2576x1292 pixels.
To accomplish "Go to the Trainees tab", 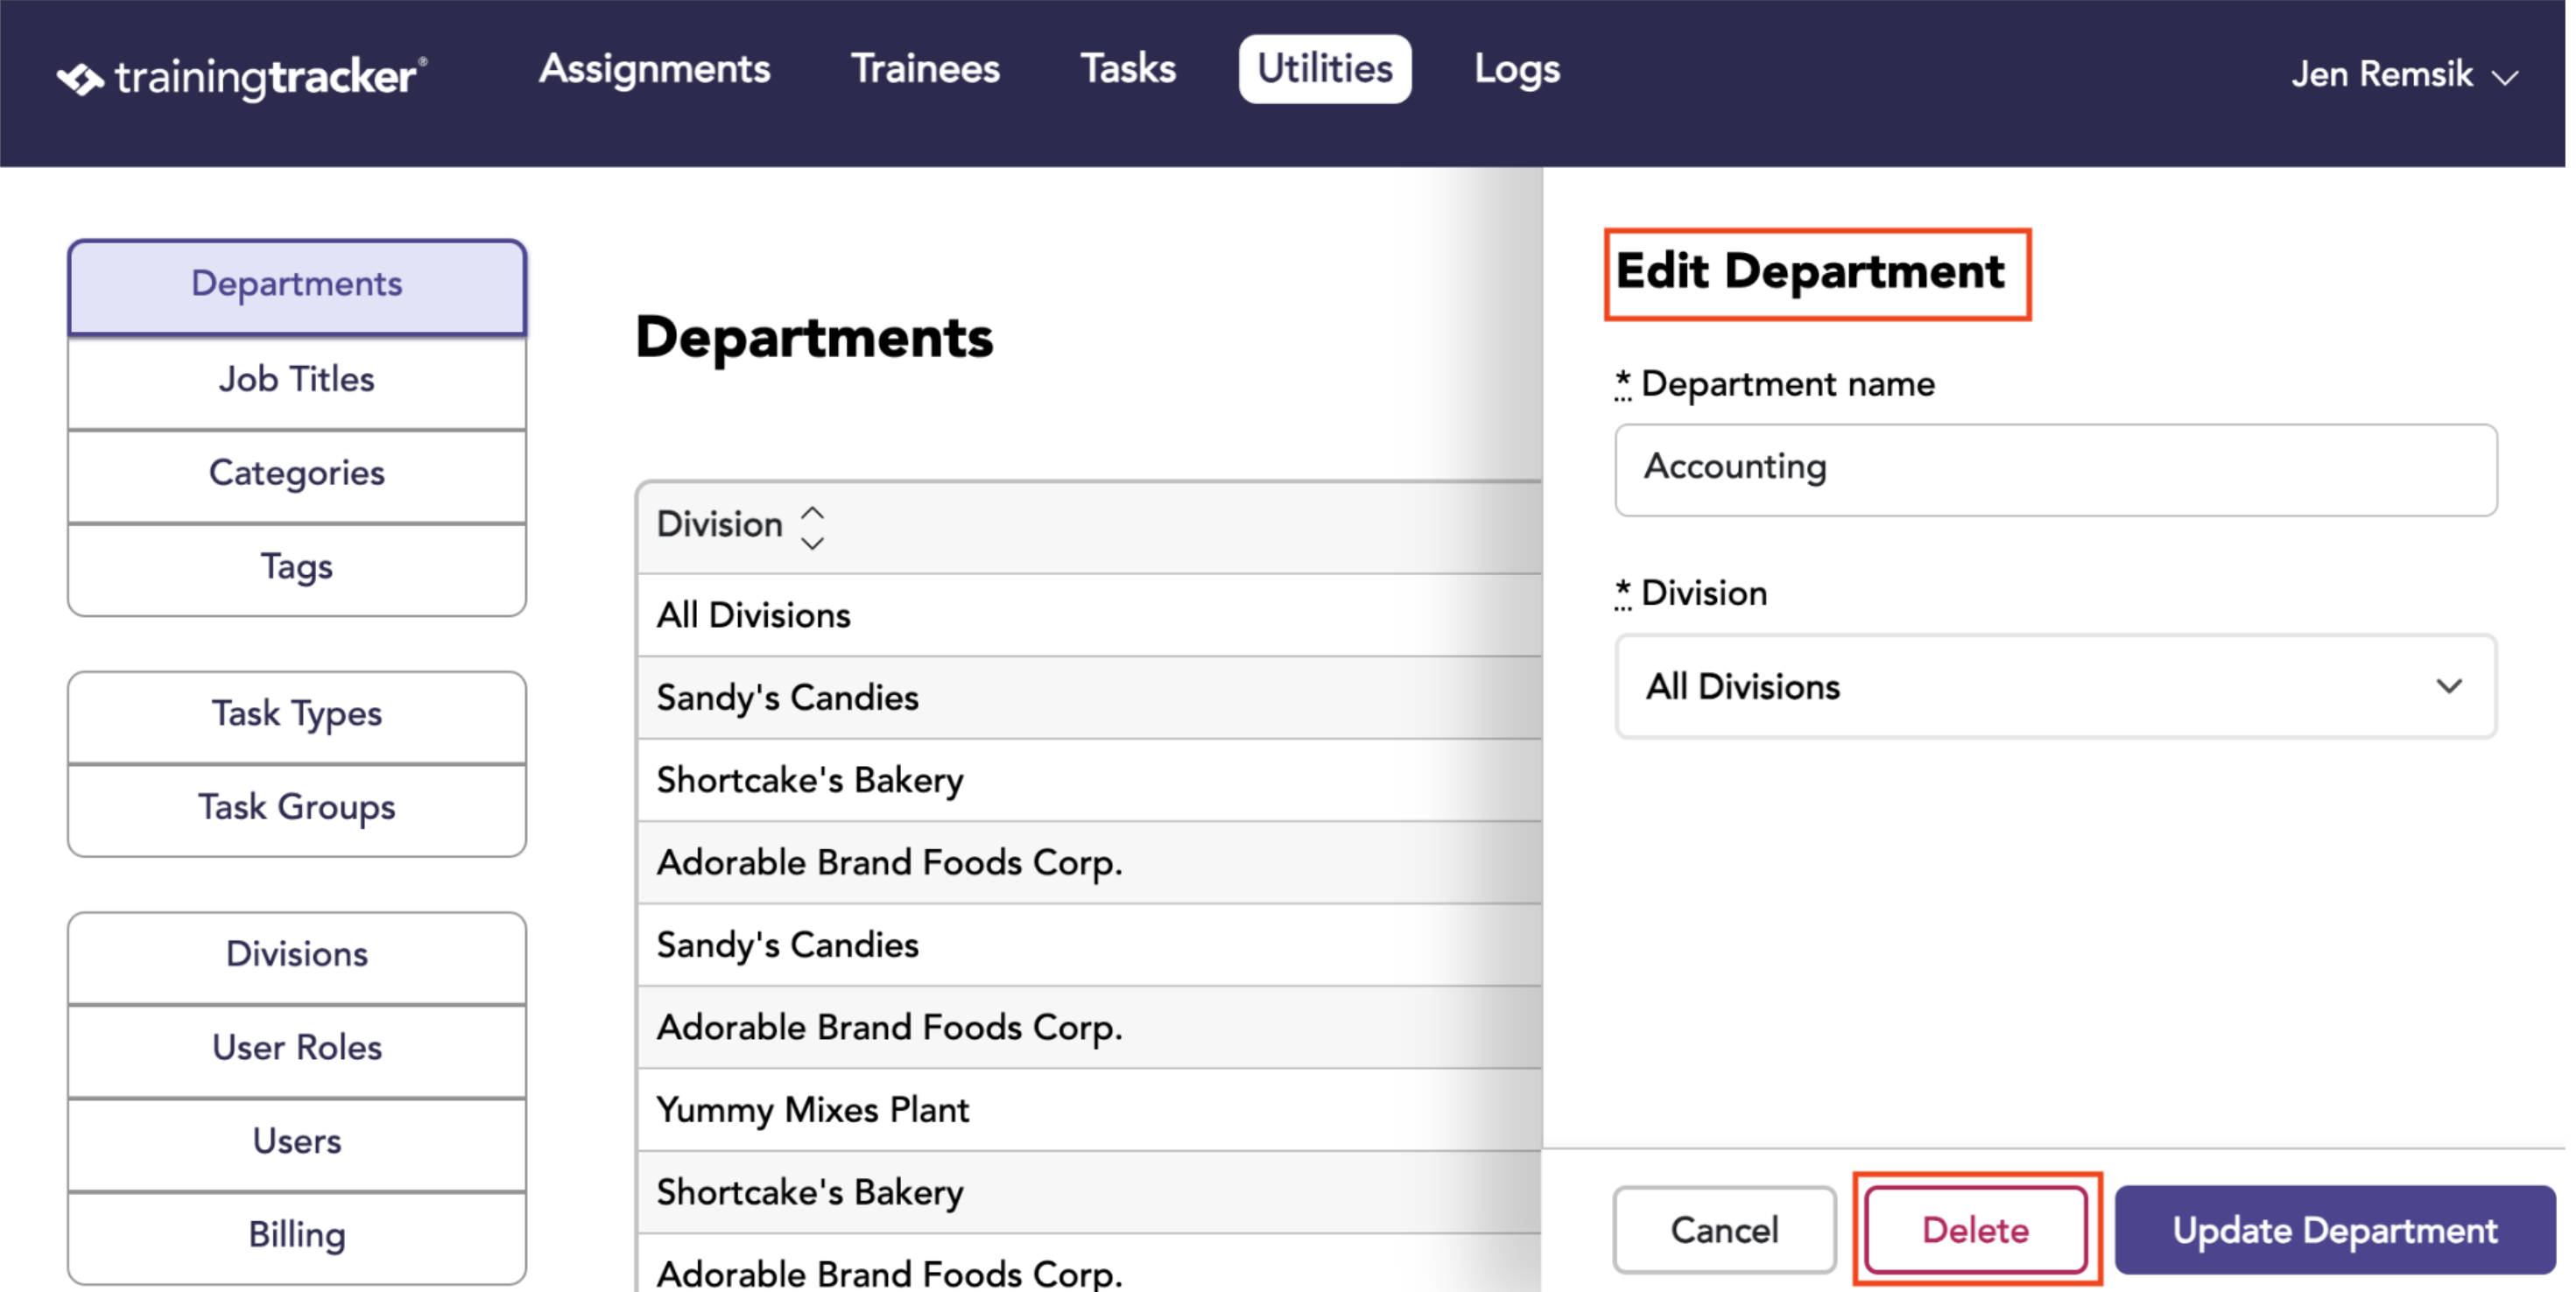I will 925,69.
